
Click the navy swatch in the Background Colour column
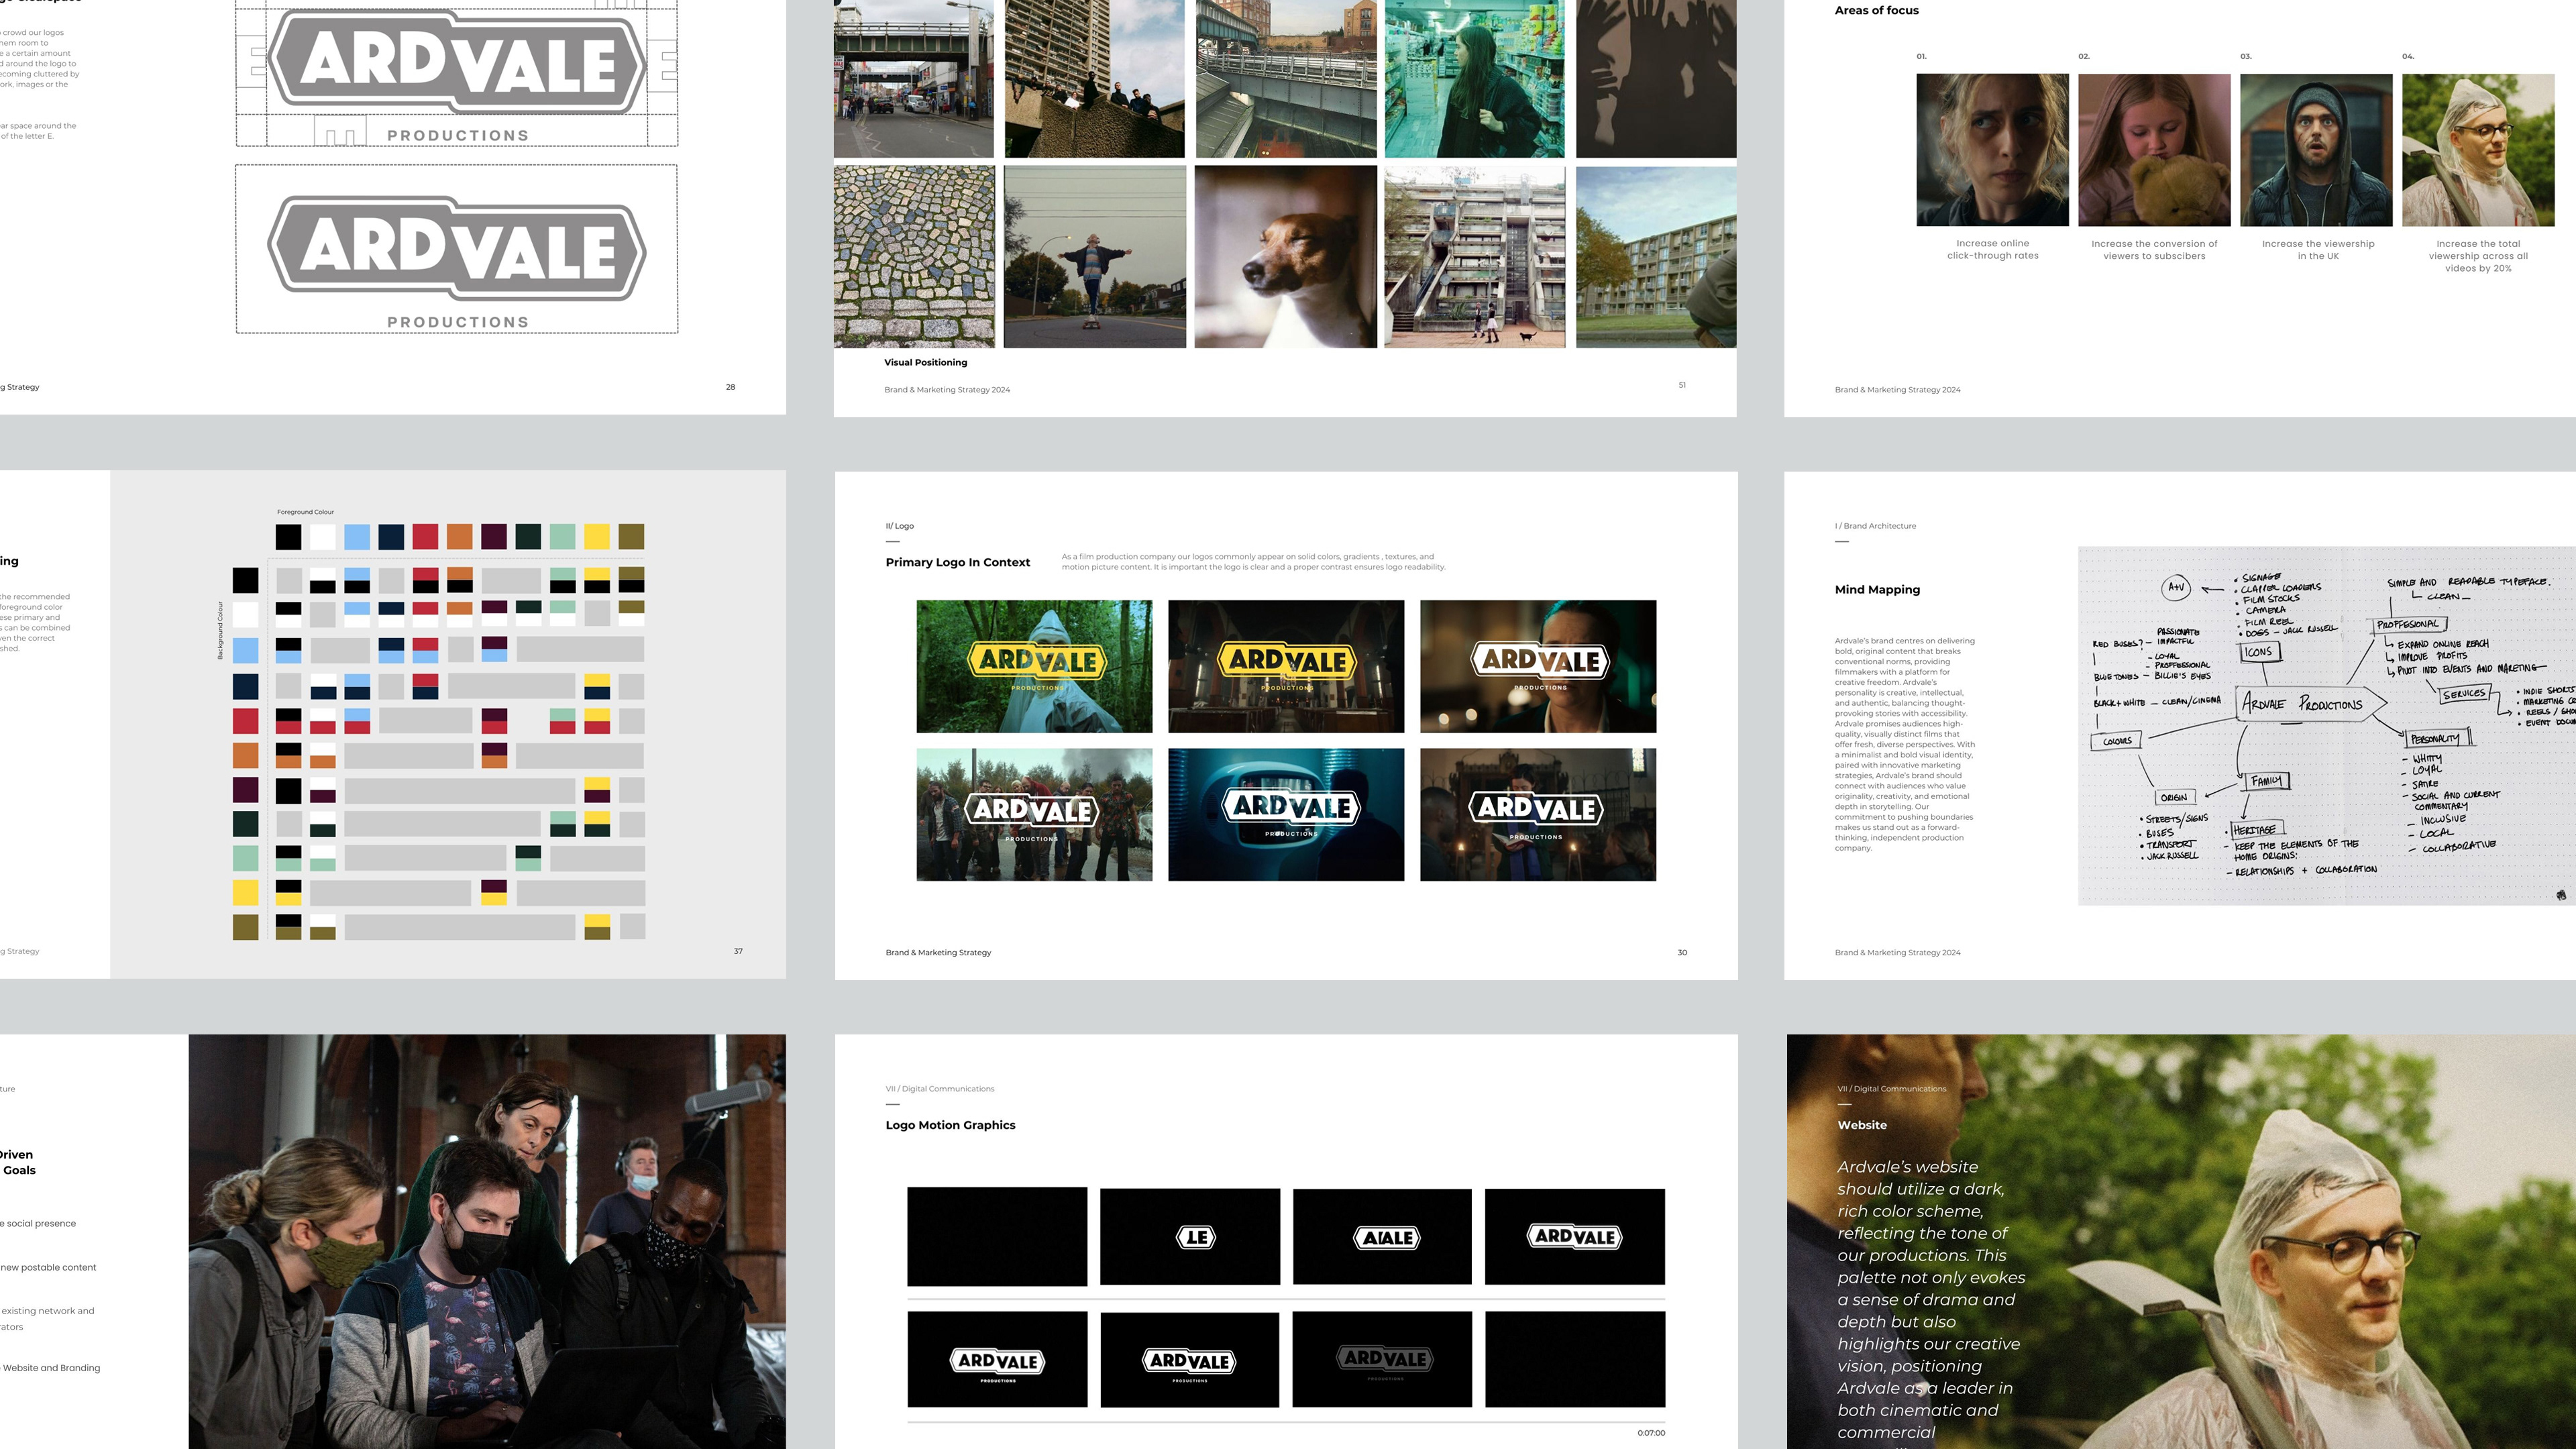(x=245, y=686)
